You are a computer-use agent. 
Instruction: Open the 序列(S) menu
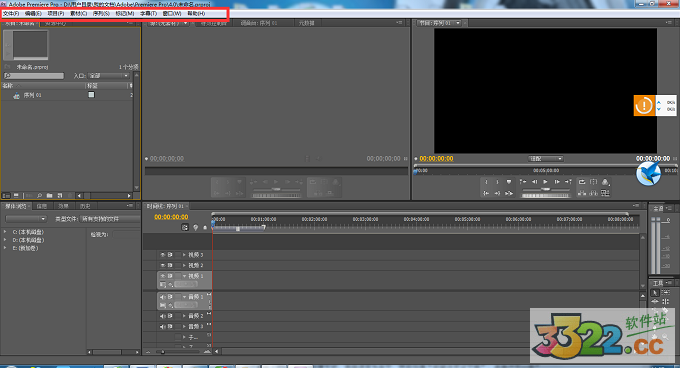click(x=101, y=13)
